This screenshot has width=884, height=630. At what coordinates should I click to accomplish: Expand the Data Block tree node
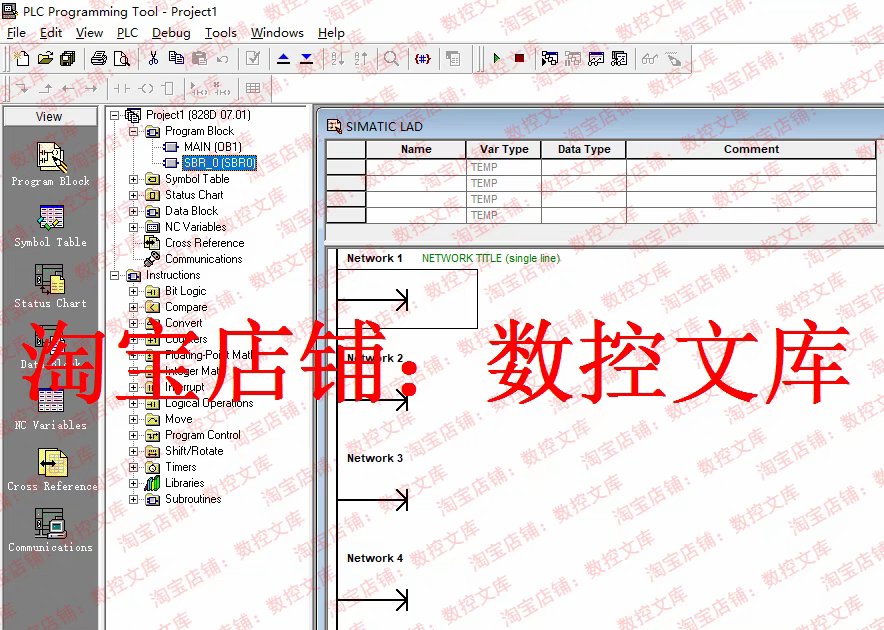click(134, 212)
